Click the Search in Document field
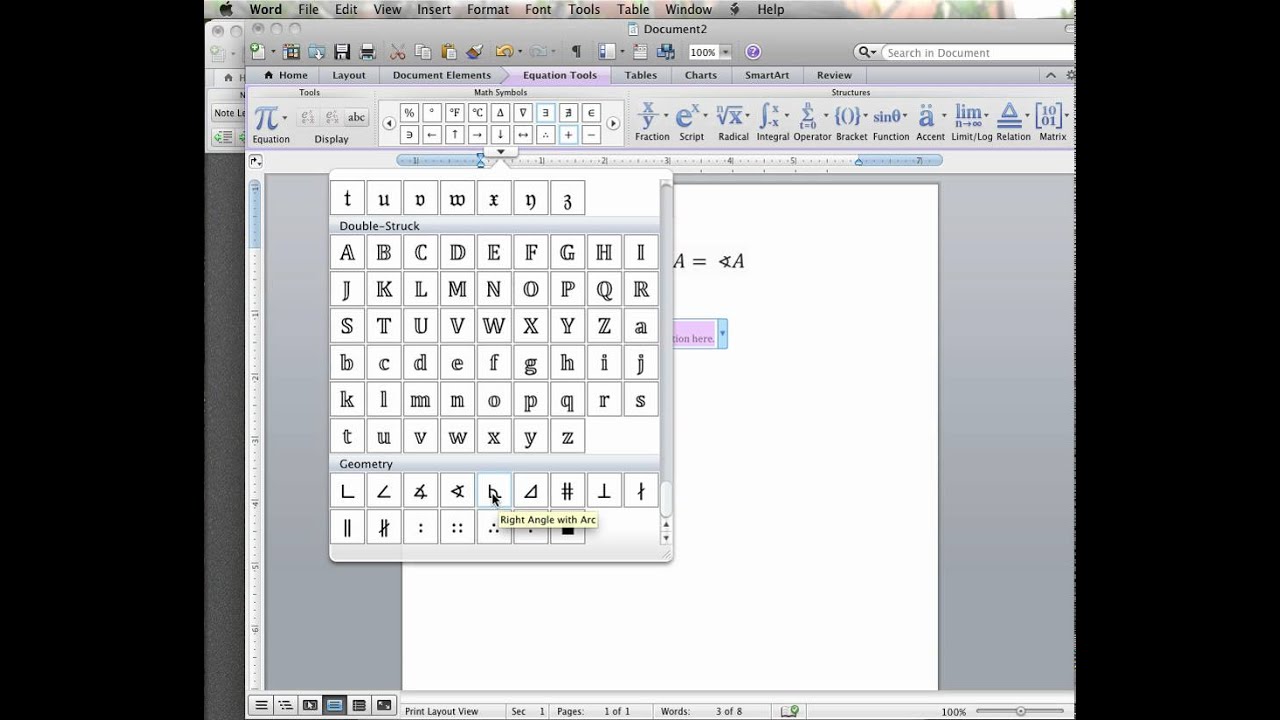1280x720 pixels. coord(976,52)
